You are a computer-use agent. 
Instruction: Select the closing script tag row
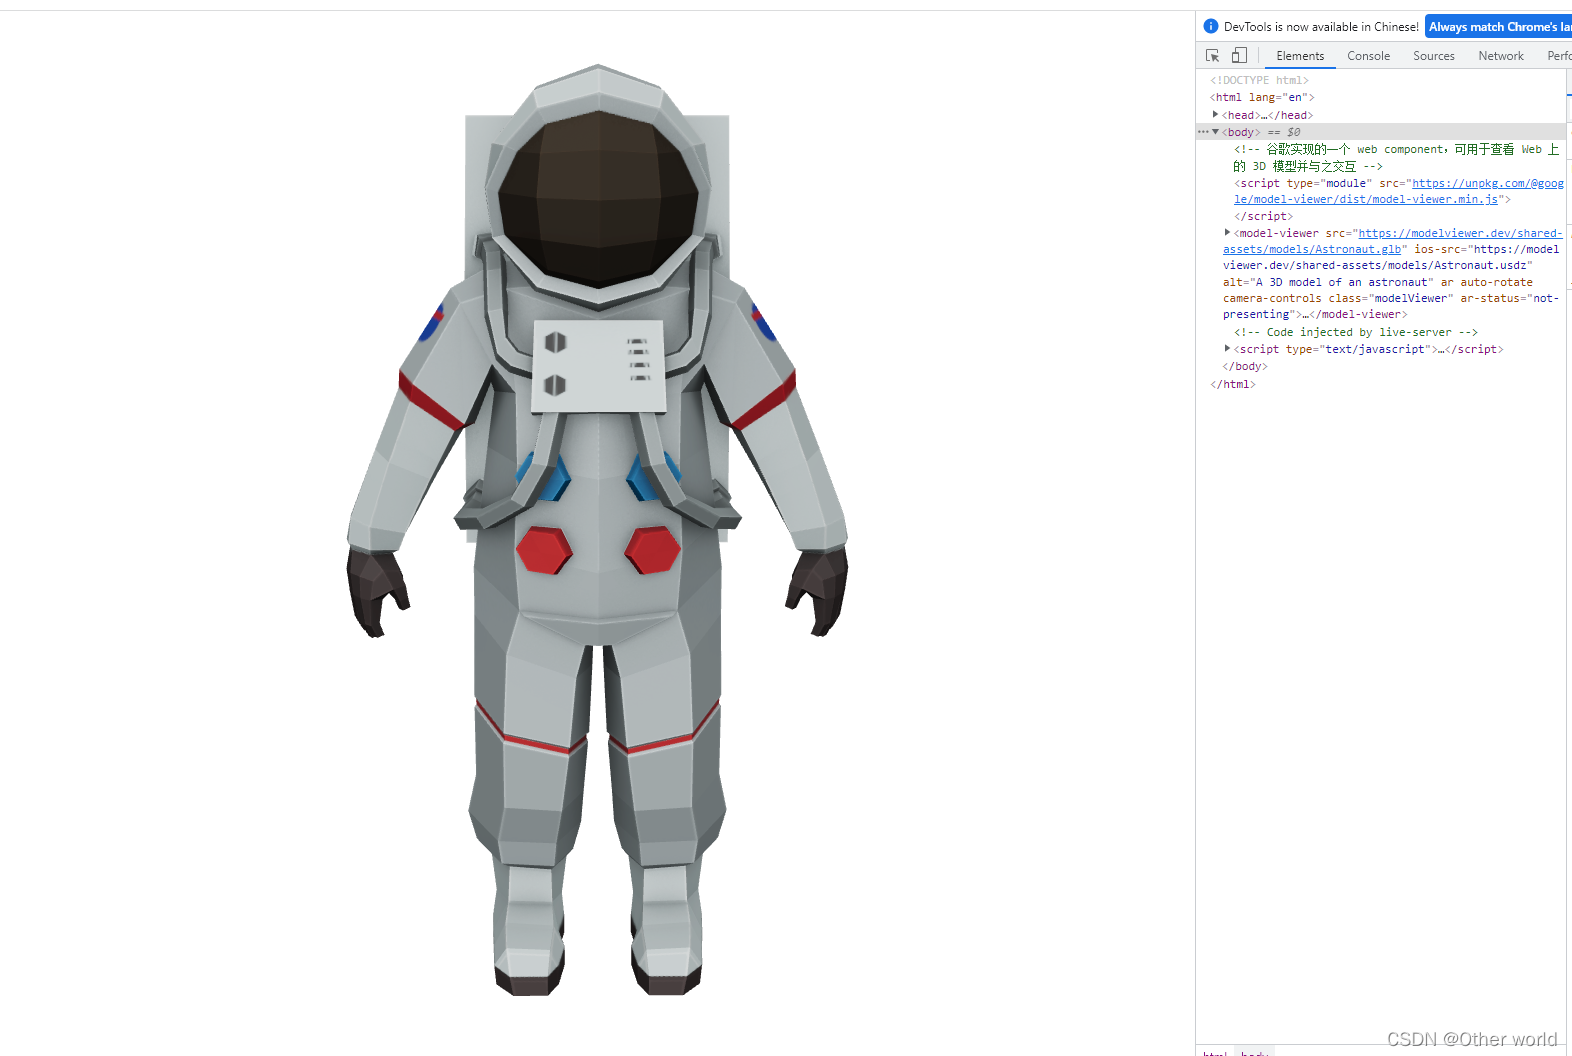[x=1263, y=216]
